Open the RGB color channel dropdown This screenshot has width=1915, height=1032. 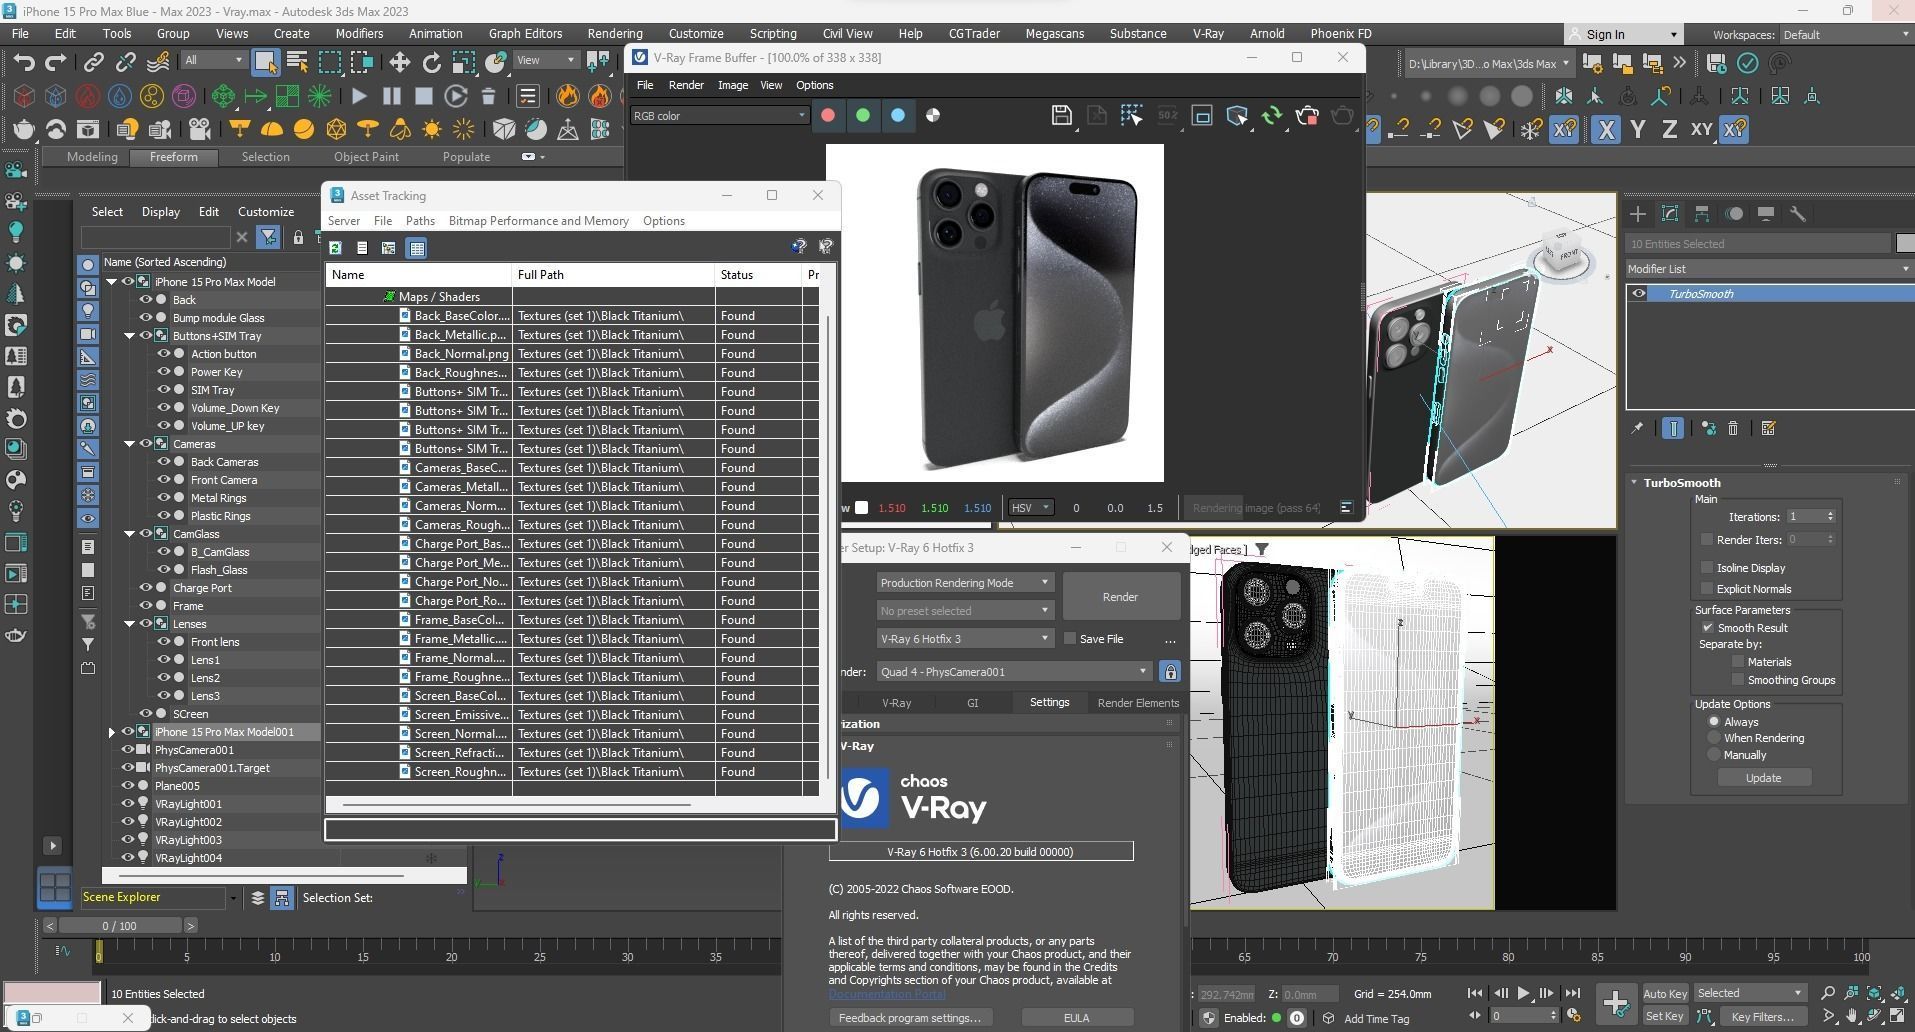(x=718, y=116)
